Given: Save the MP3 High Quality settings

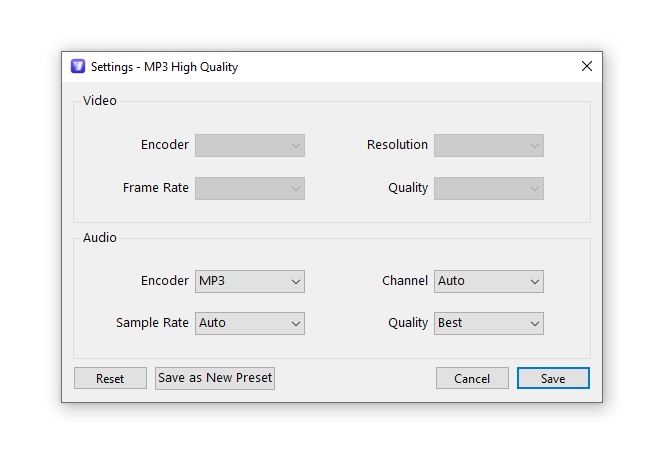Looking at the screenshot, I should click(553, 378).
